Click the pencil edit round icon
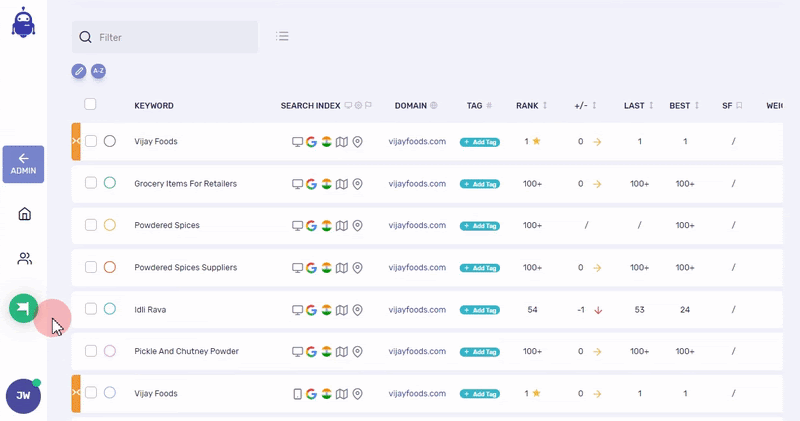800x421 pixels. [x=79, y=71]
